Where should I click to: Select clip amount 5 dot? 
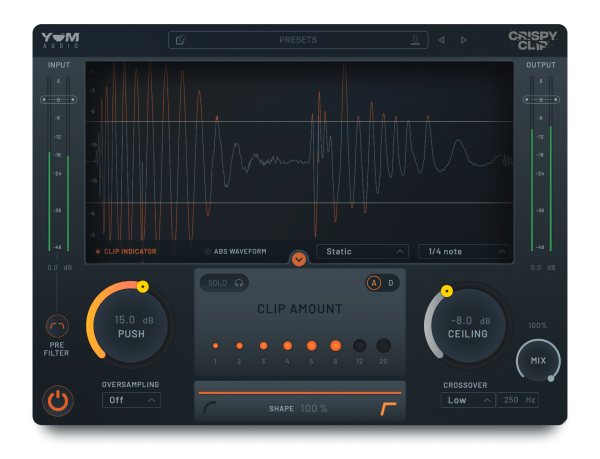[x=311, y=346]
